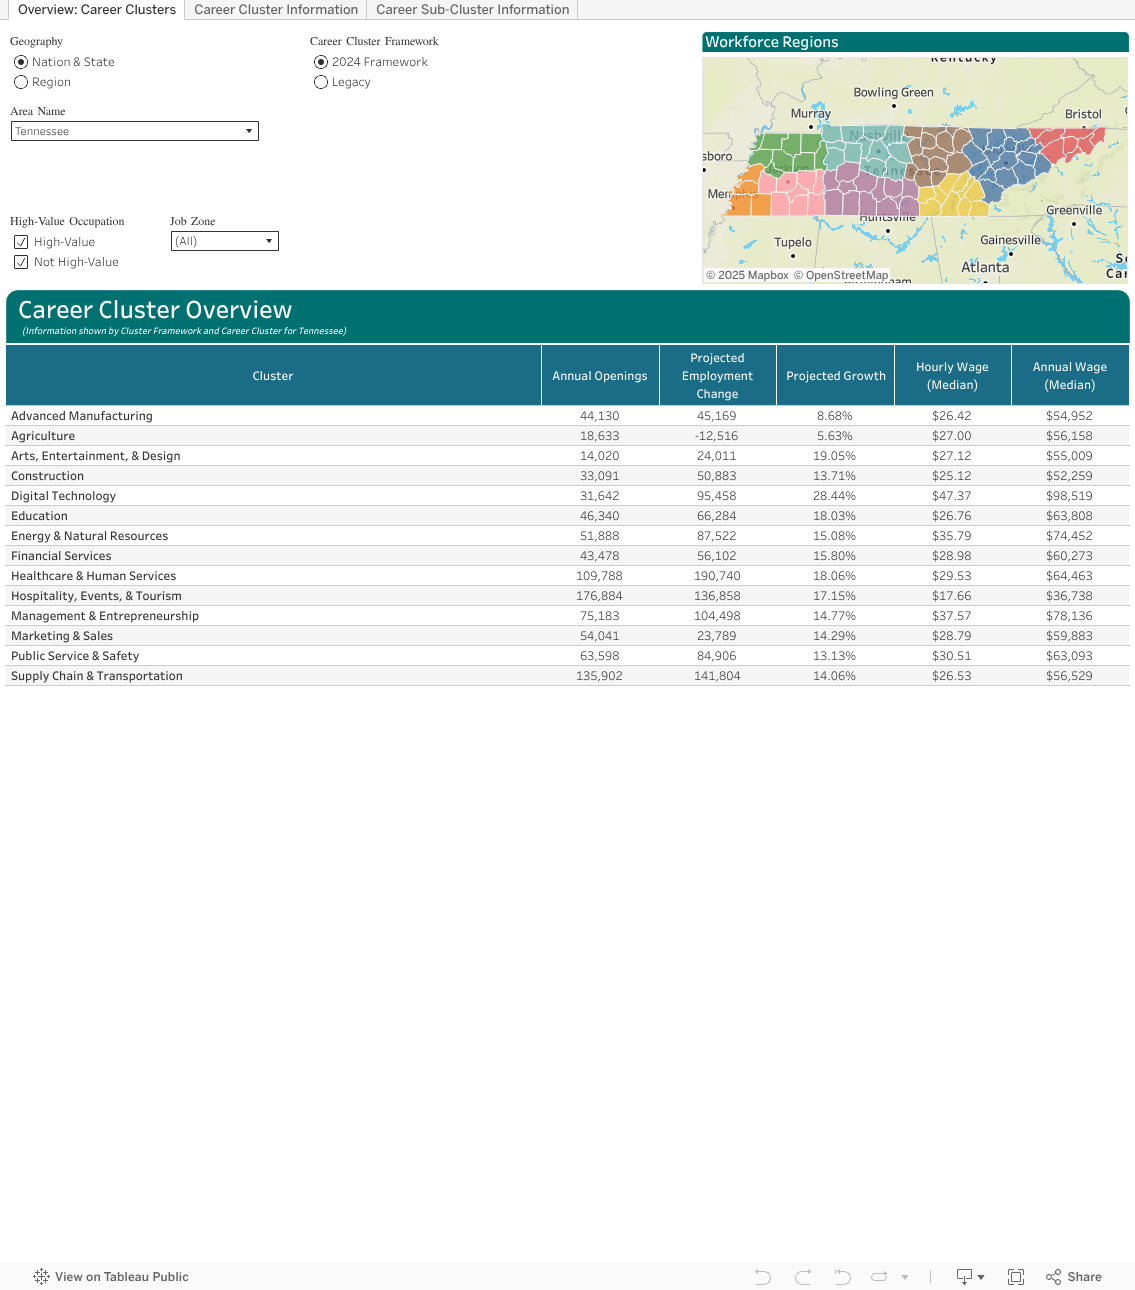Screen dimensions: 1135x1290
Task: Select the Digital Technology row
Action: 567,496
